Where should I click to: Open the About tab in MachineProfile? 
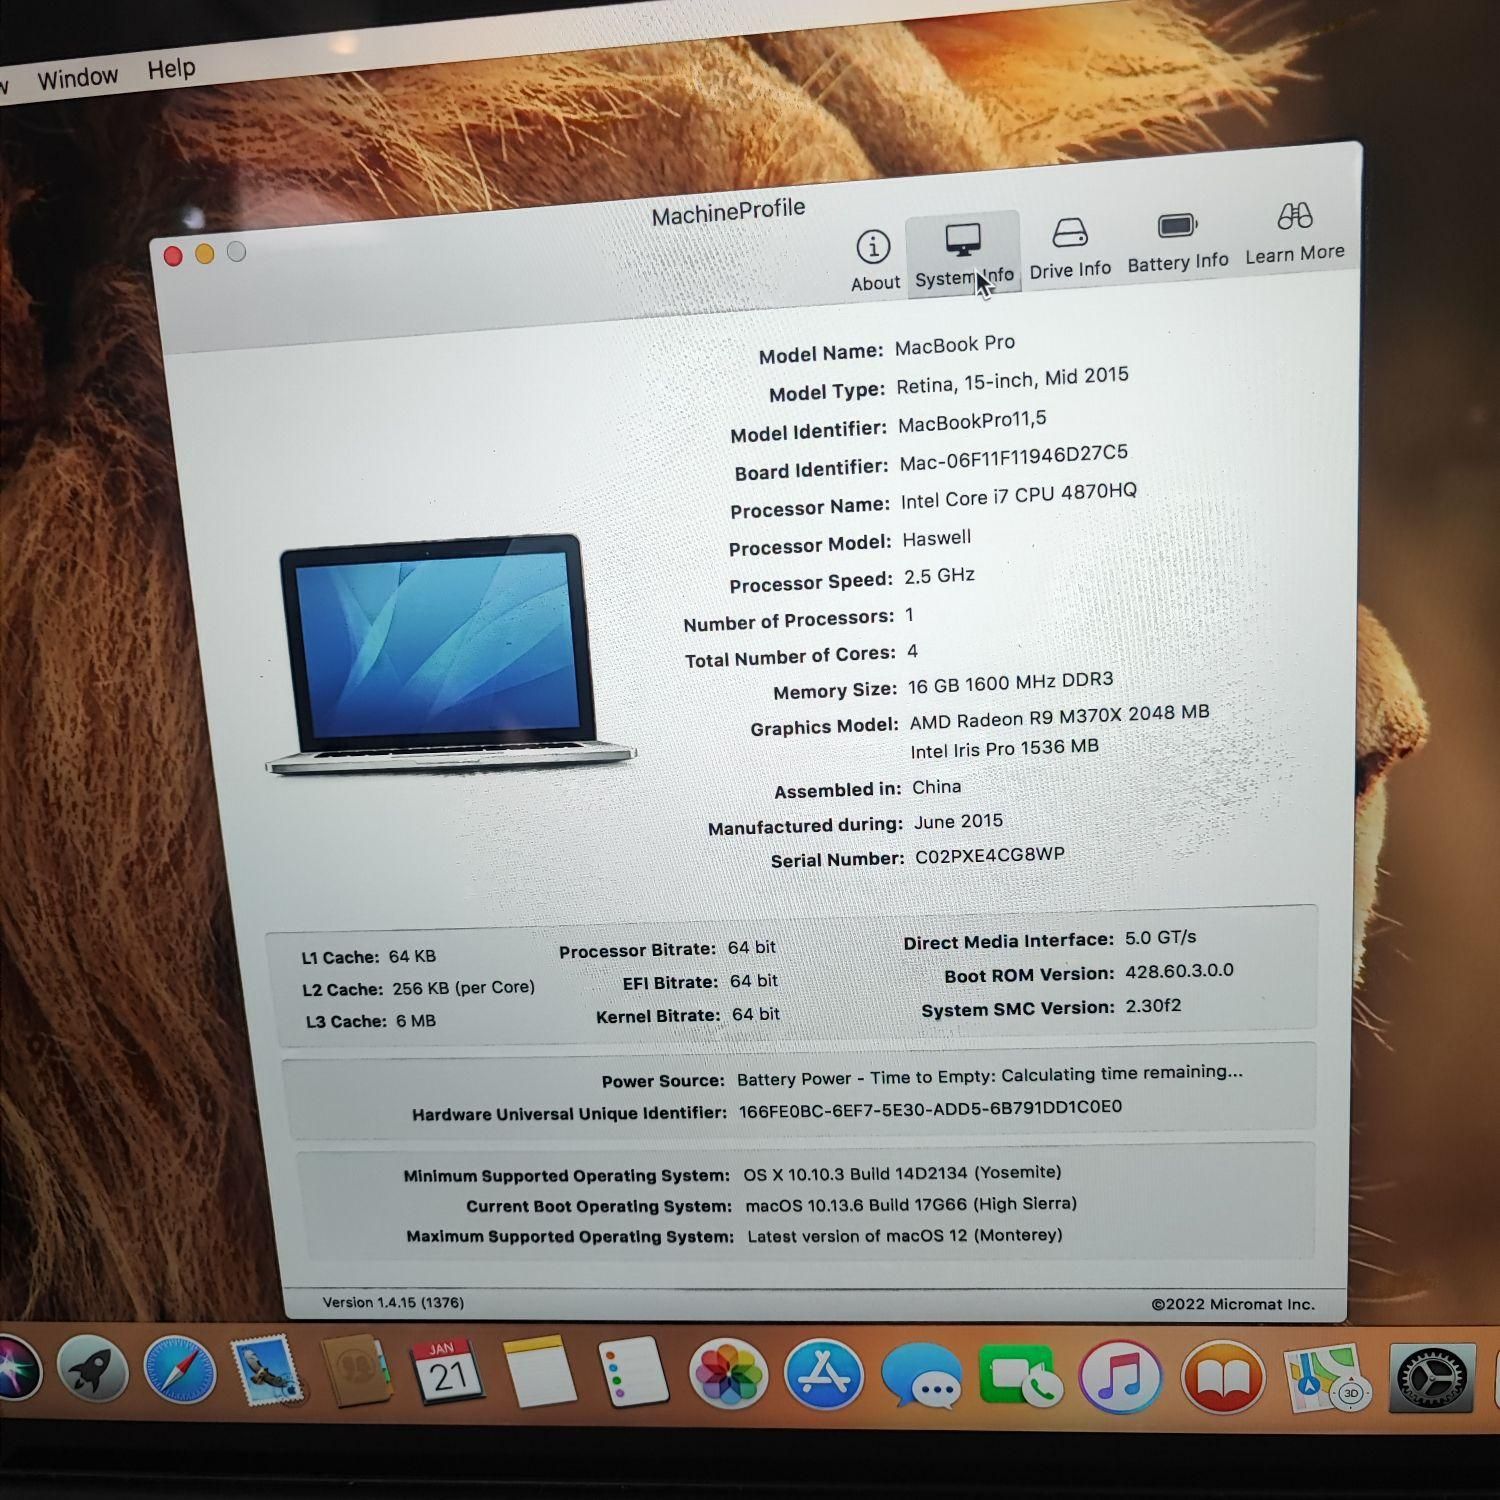coord(874,262)
